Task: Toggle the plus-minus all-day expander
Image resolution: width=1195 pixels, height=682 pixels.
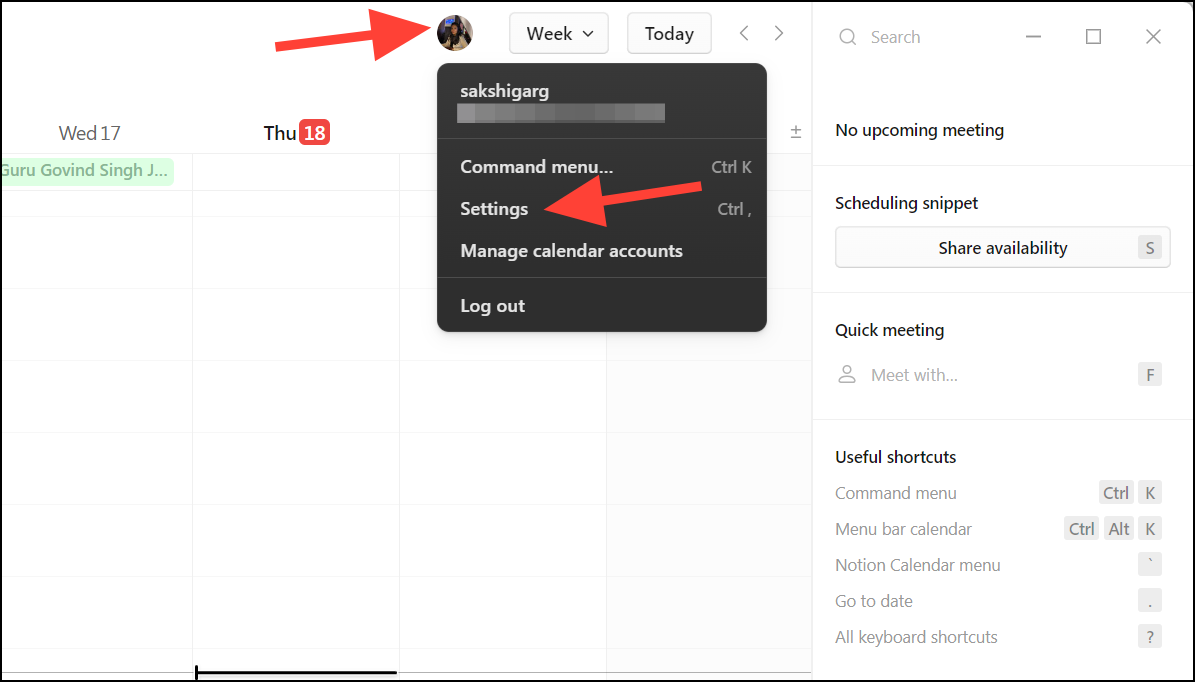Action: coord(796,132)
